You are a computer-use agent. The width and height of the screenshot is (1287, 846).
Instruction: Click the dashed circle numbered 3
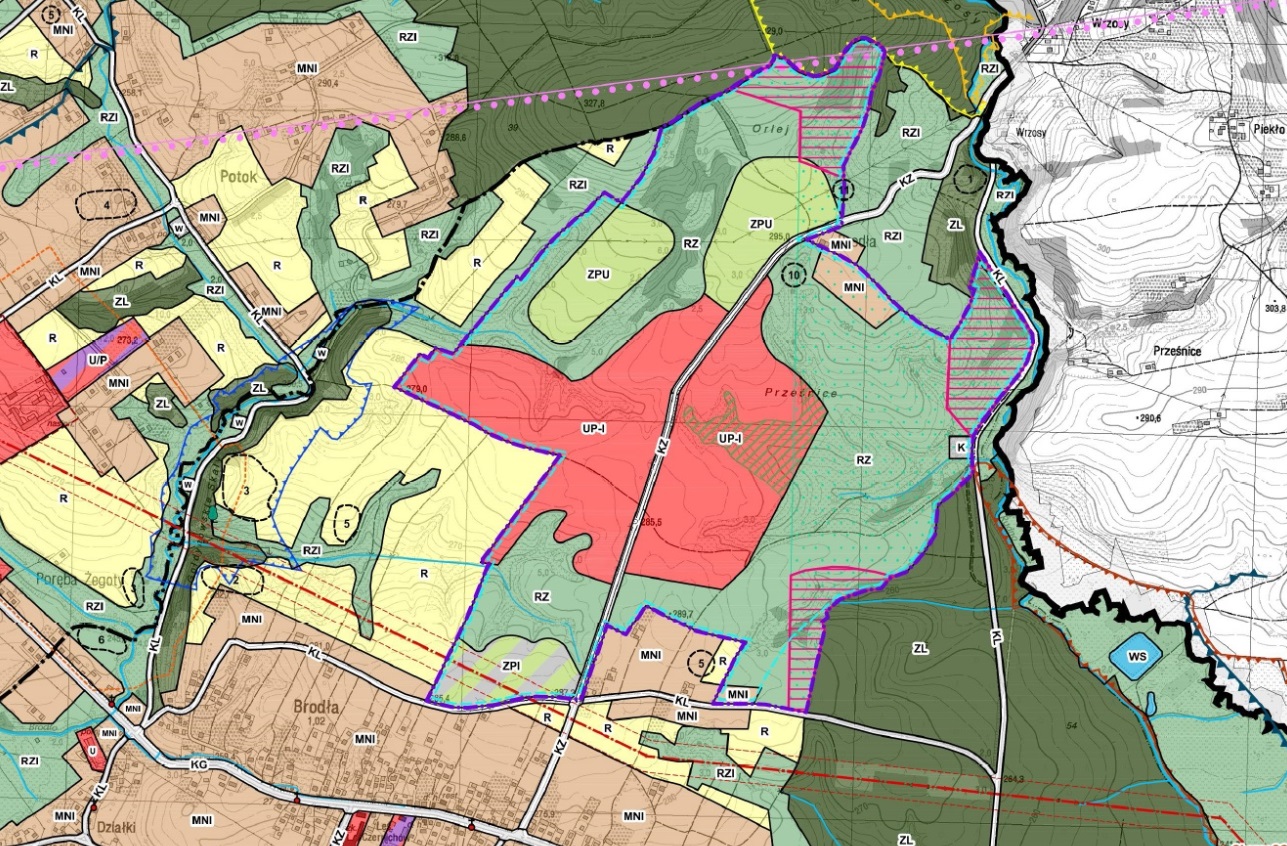(245, 488)
